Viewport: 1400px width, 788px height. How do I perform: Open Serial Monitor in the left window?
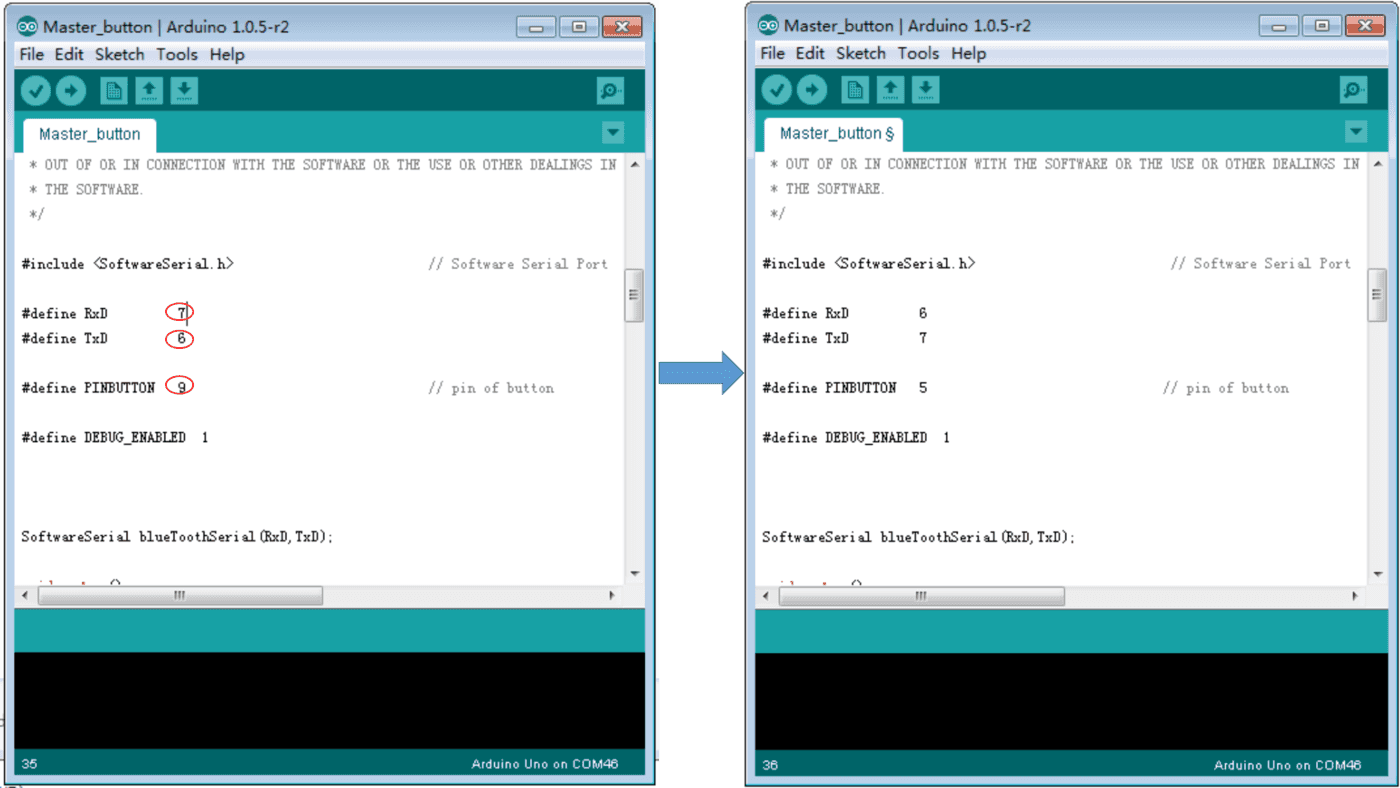[x=610, y=91]
